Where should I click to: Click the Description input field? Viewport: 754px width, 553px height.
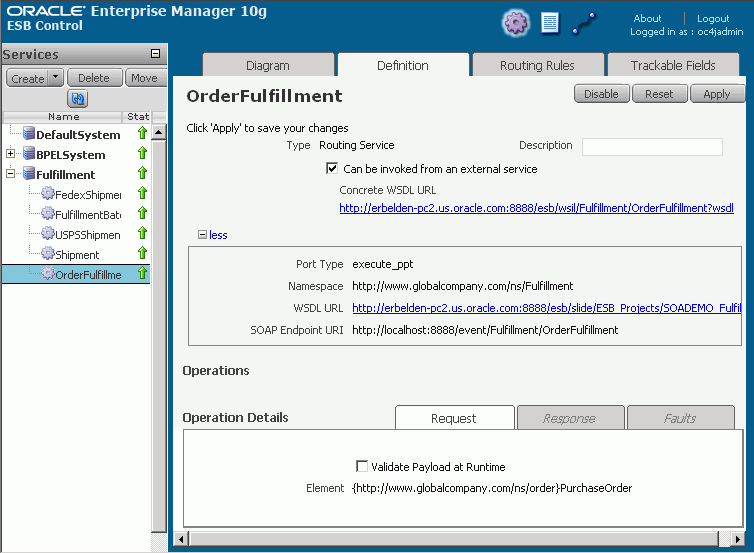click(x=652, y=147)
